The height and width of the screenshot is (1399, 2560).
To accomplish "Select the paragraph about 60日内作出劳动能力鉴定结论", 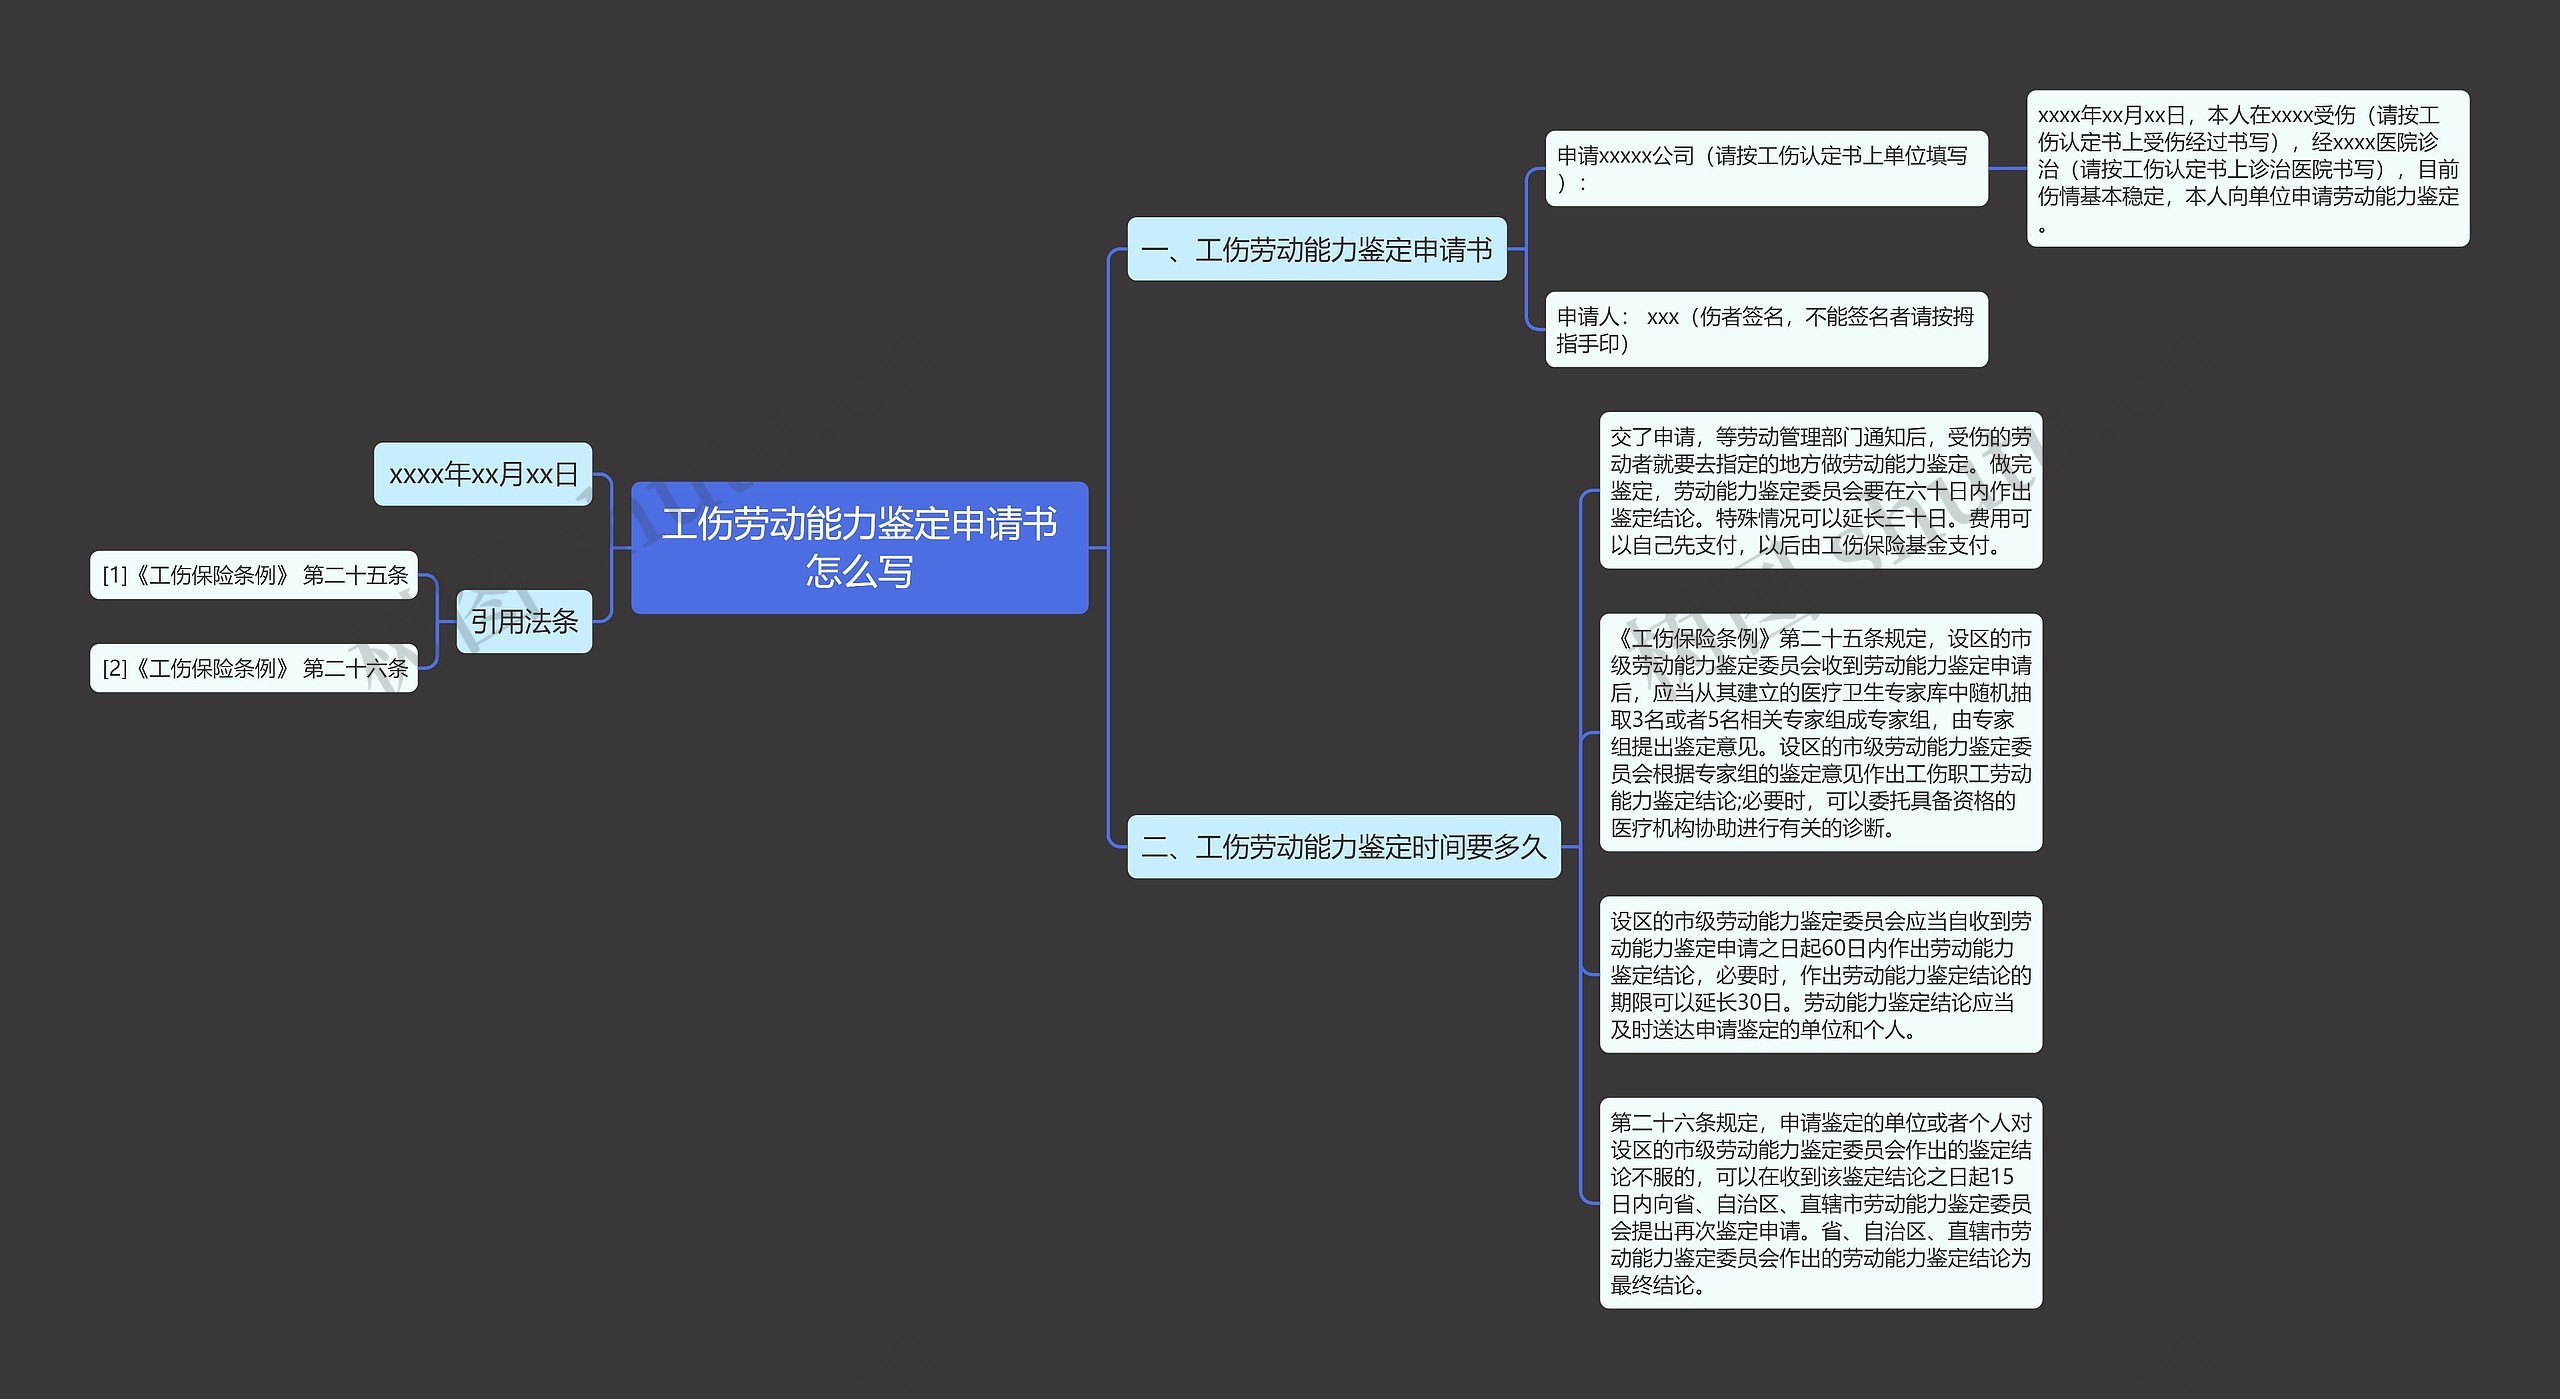I will [x=1820, y=974].
